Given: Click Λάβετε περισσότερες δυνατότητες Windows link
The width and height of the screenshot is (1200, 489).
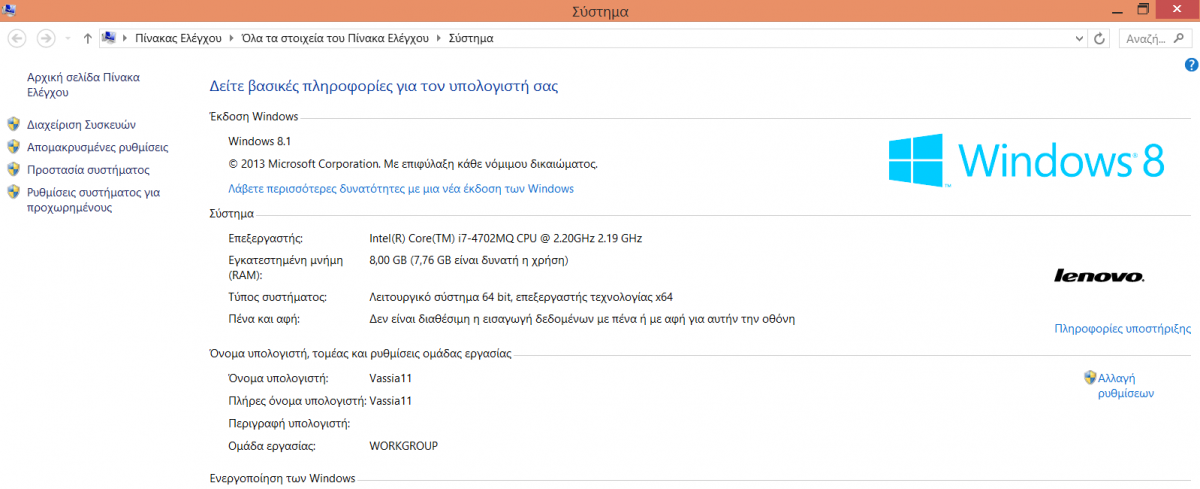Looking at the screenshot, I should (x=401, y=188).
